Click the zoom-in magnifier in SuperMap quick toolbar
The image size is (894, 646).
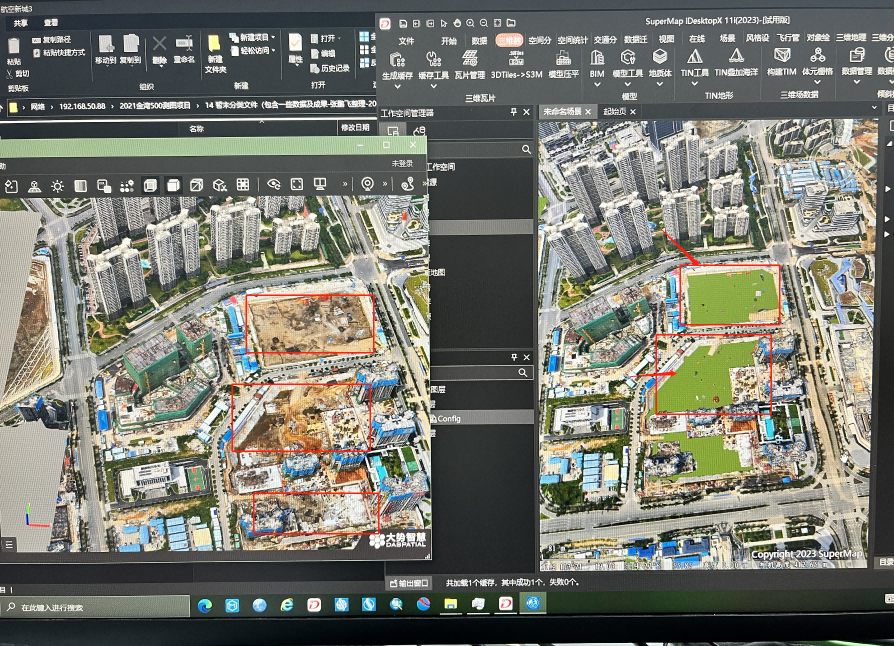pyautogui.click(x=470, y=23)
